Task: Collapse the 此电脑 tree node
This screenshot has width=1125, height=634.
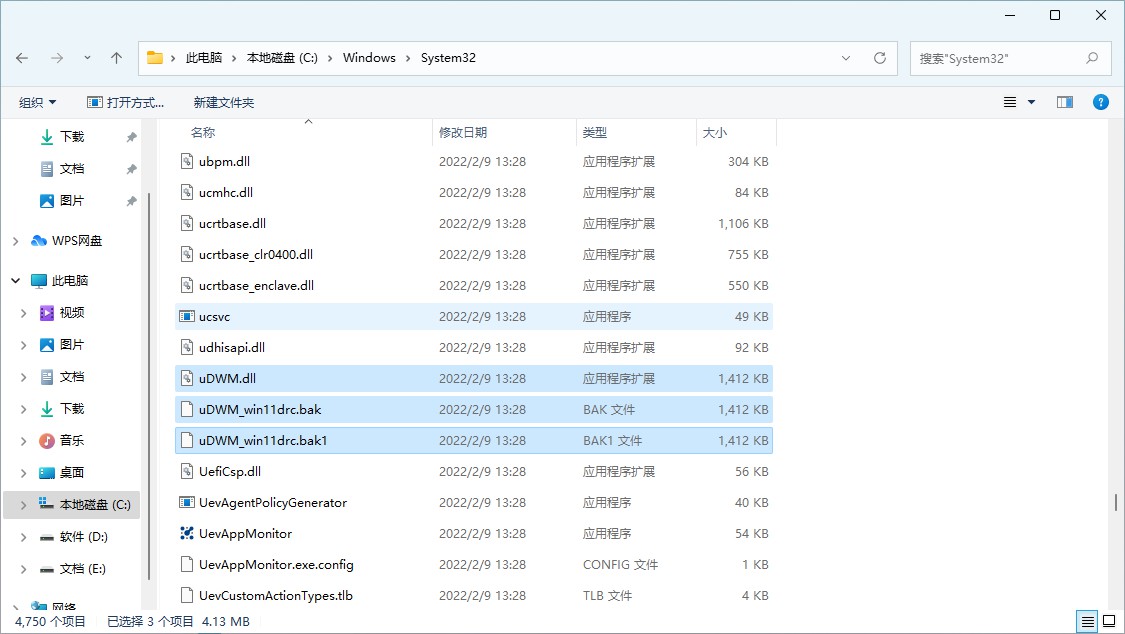Action: [16, 281]
